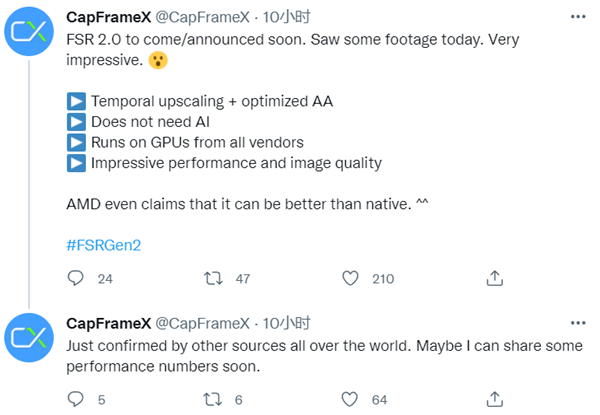Image resolution: width=600 pixels, height=415 pixels.
Task: Share the 'Just confirmed' tweet
Action: coord(493,399)
